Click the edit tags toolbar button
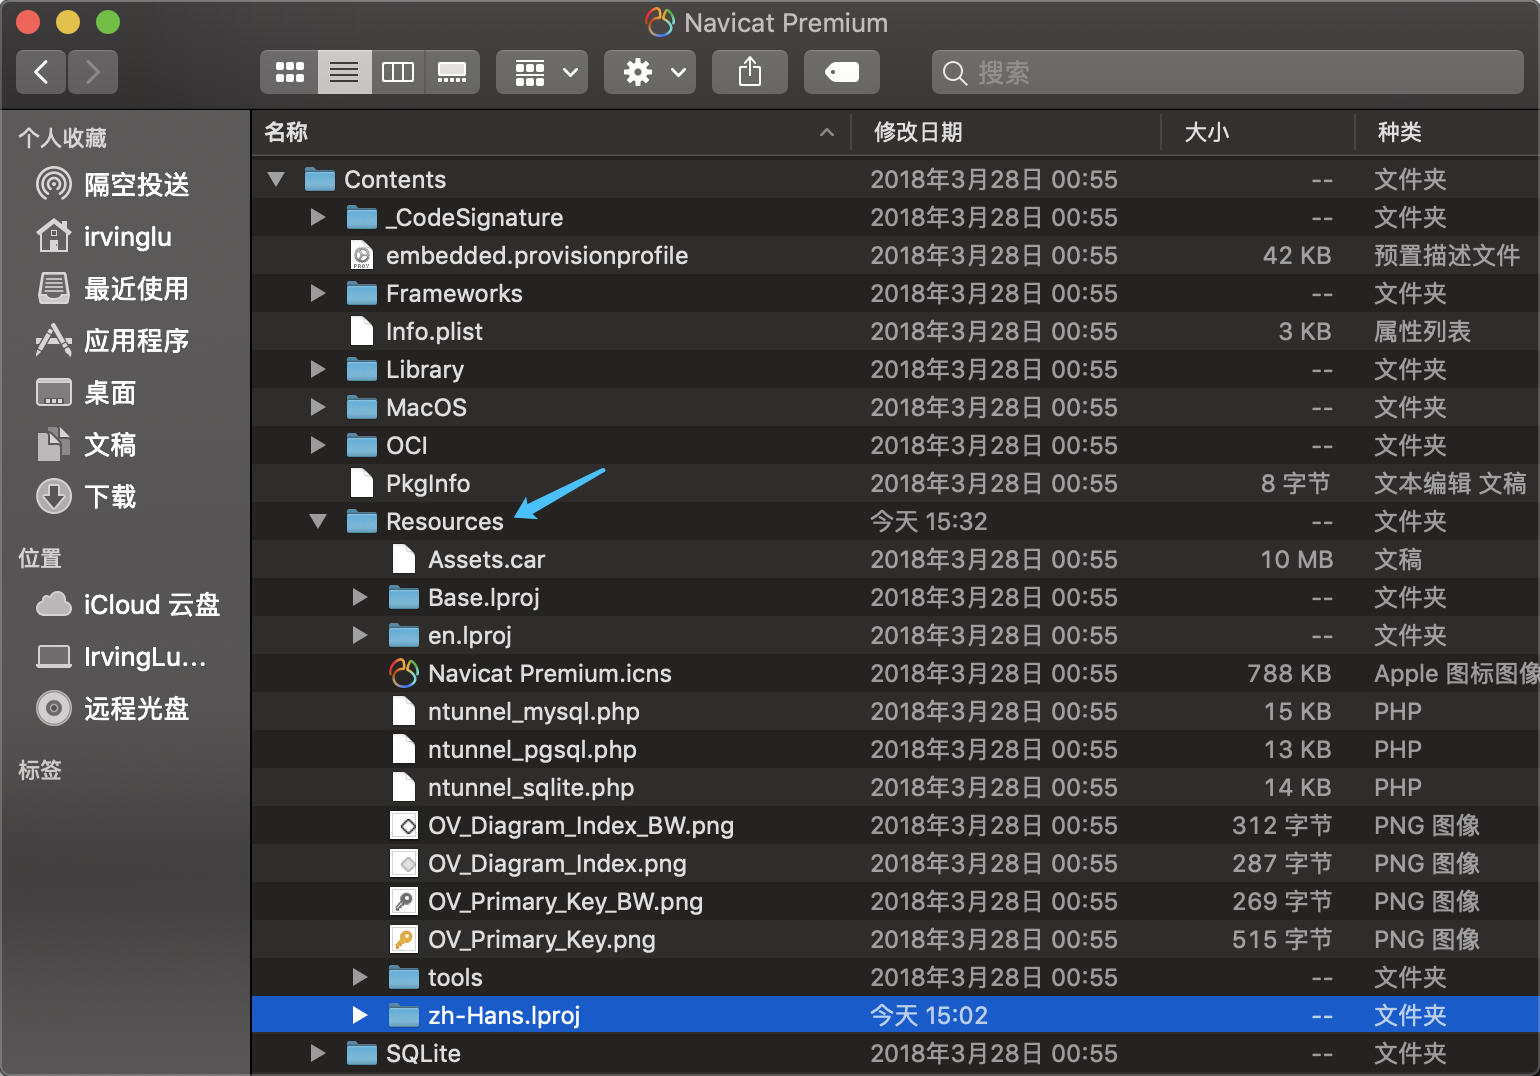The height and width of the screenshot is (1076, 1540). pos(842,72)
